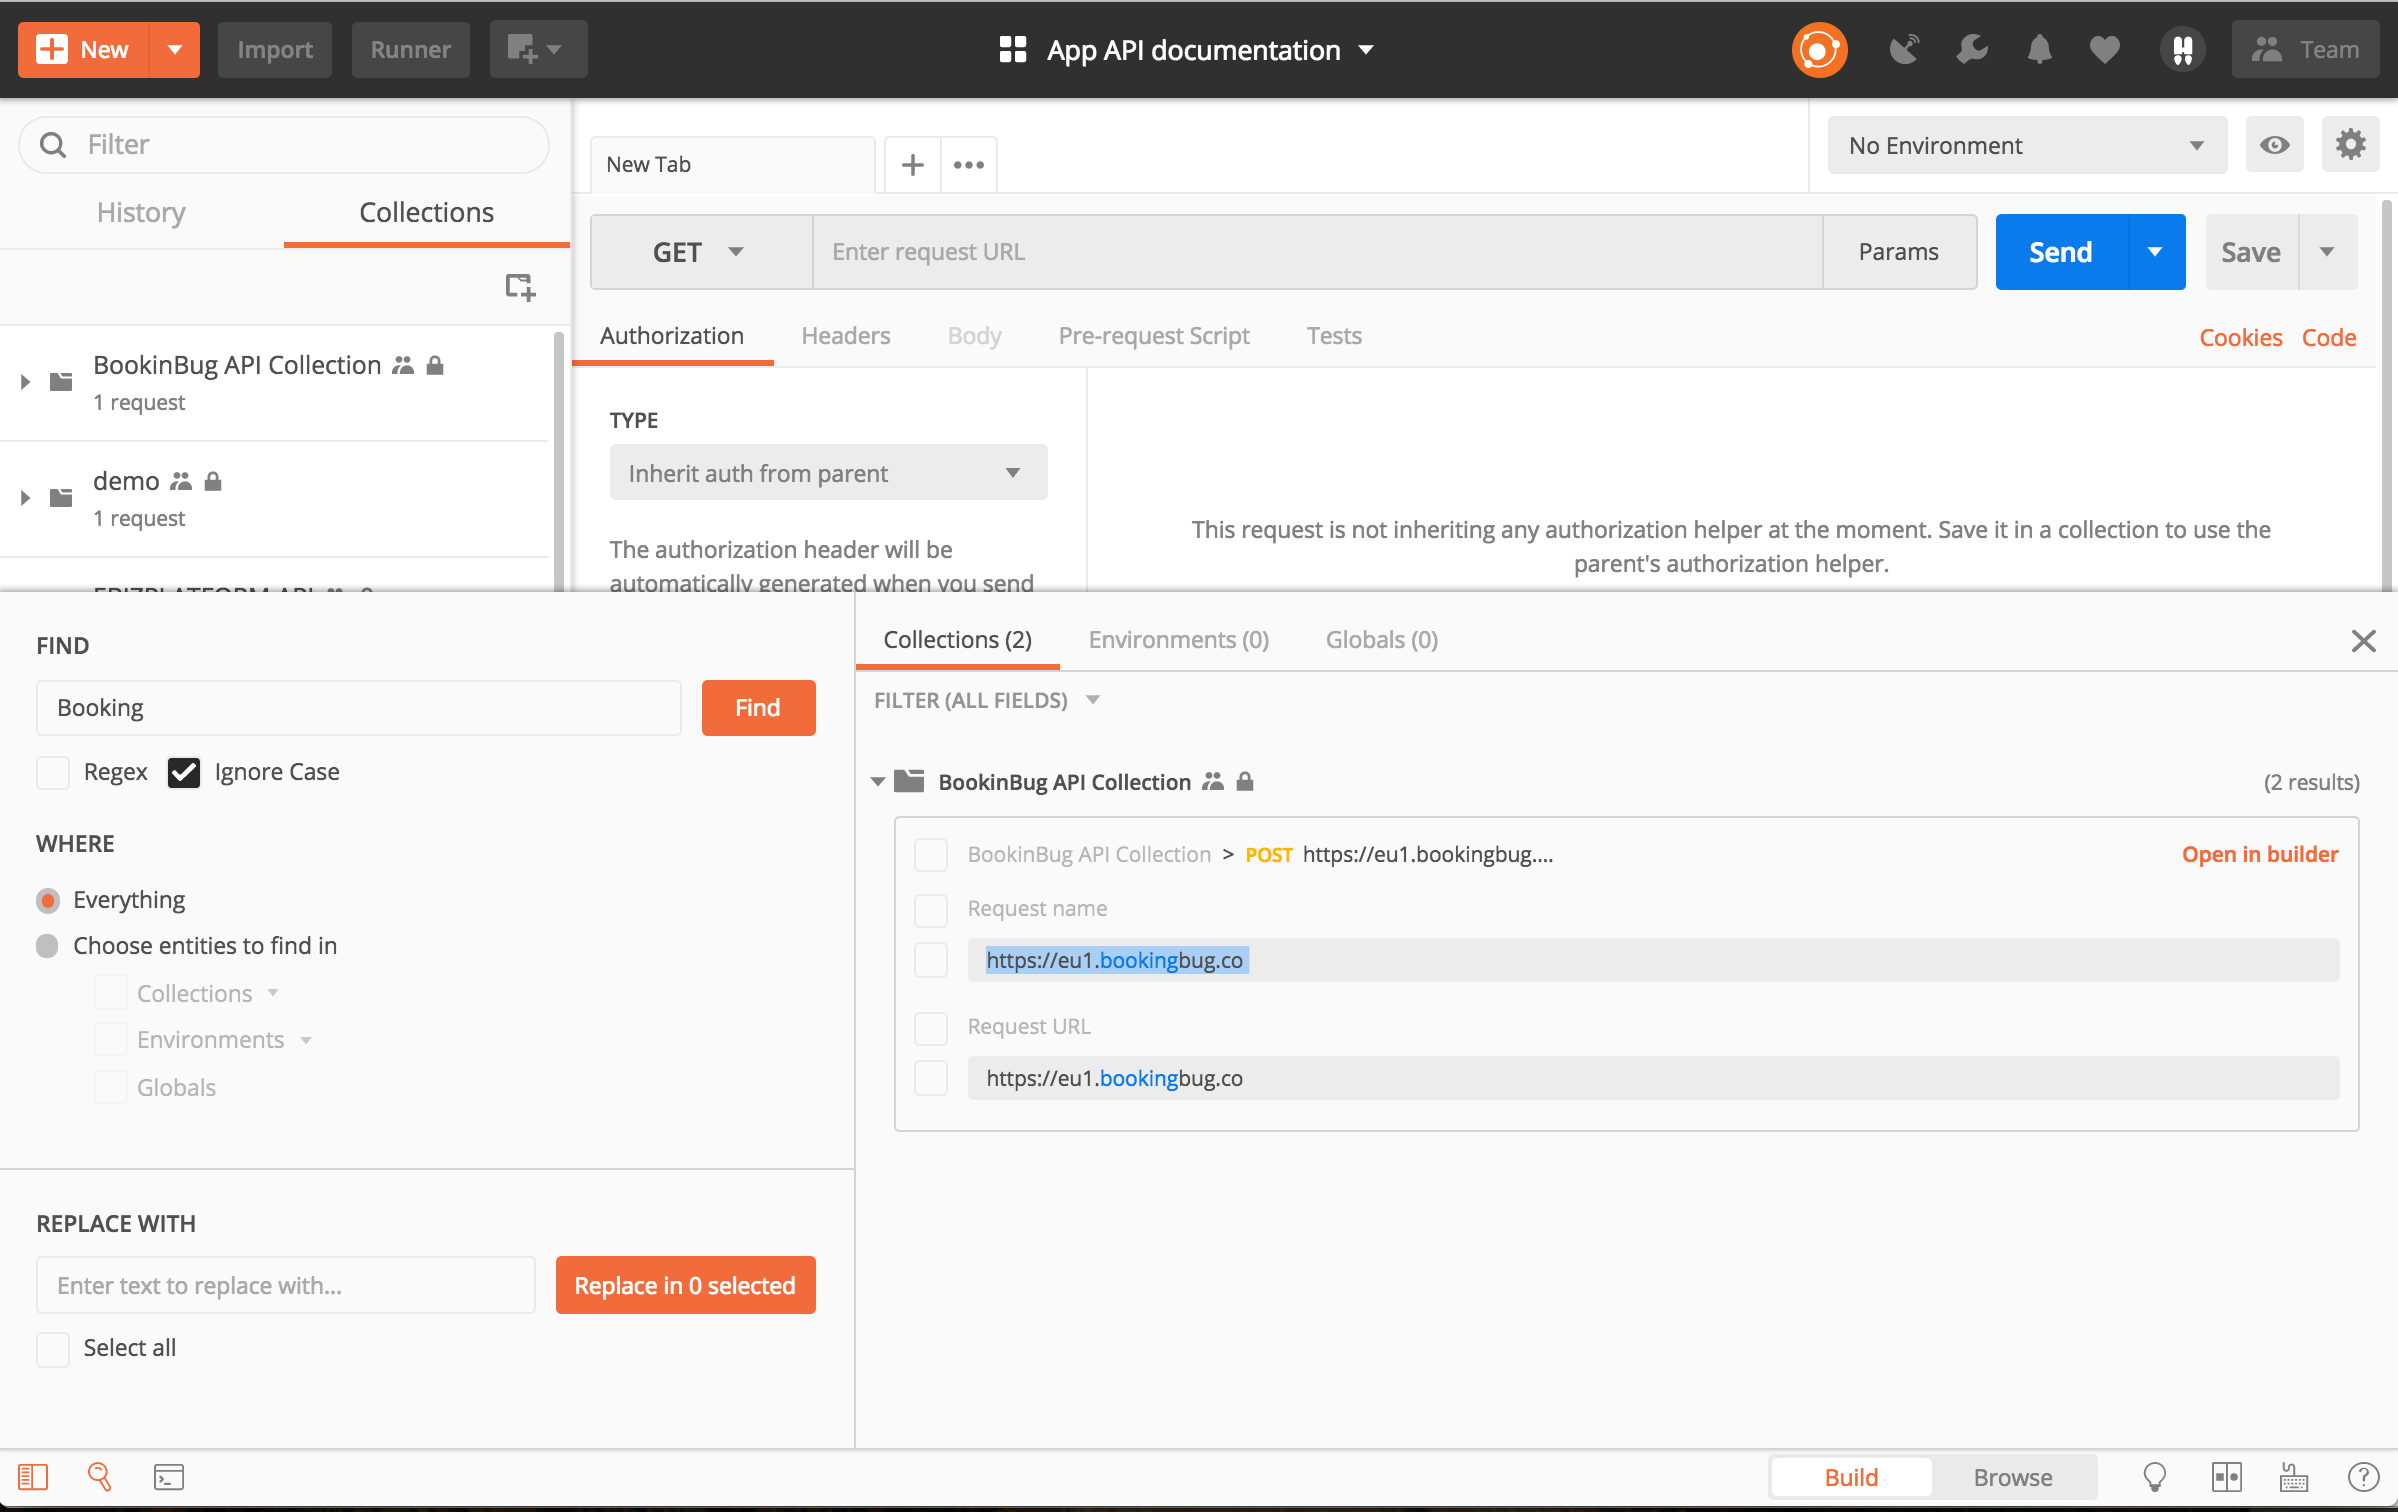Image resolution: width=2398 pixels, height=1512 pixels.
Task: Uncheck the Ignore Case checkbox
Action: (184, 772)
